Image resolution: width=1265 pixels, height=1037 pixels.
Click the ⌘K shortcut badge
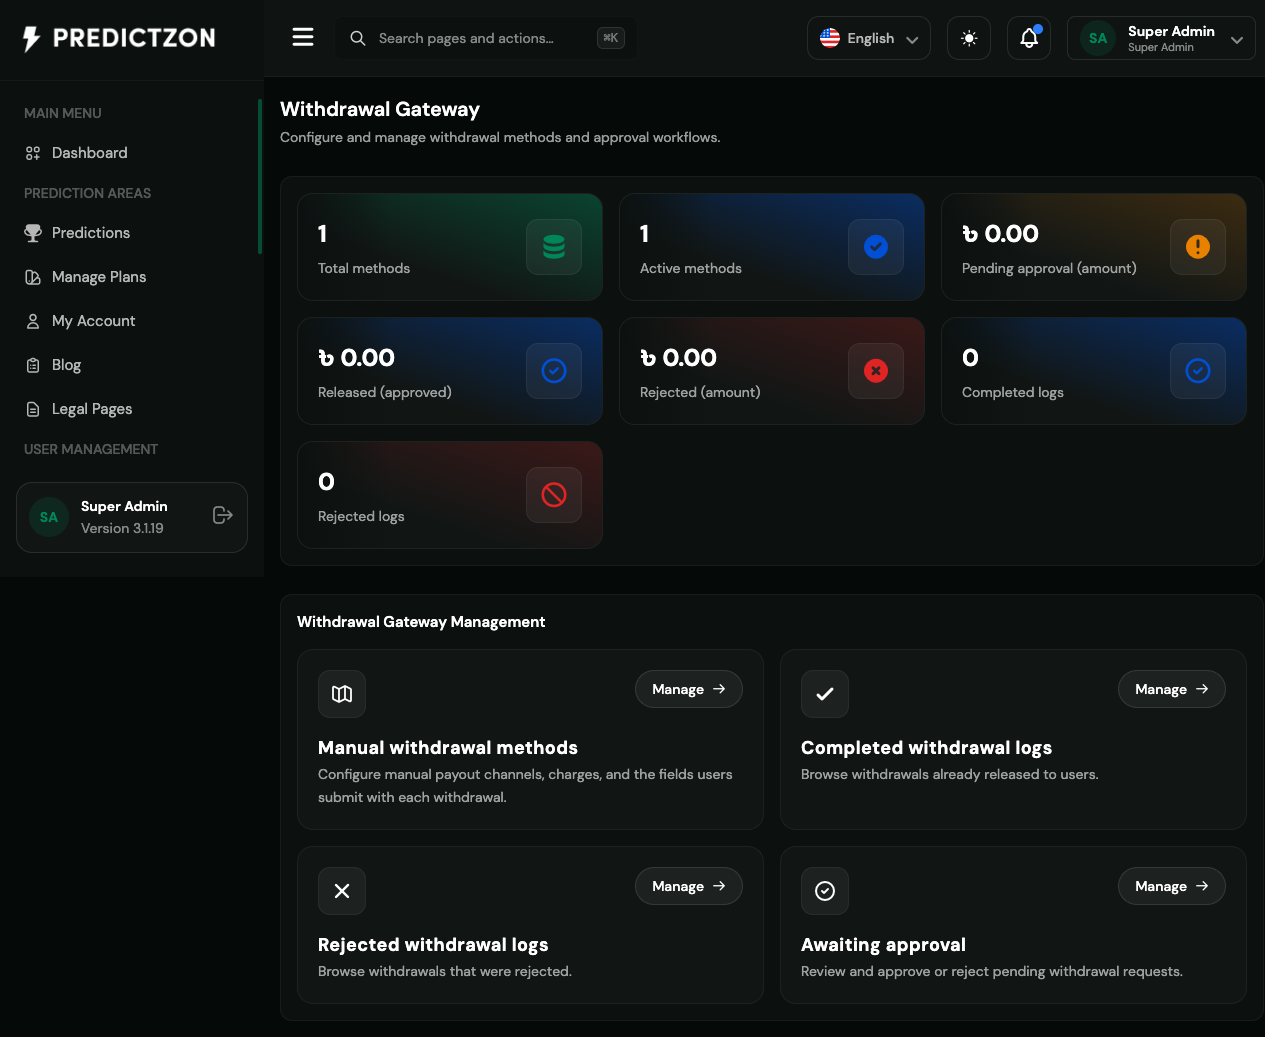pyautogui.click(x=610, y=38)
